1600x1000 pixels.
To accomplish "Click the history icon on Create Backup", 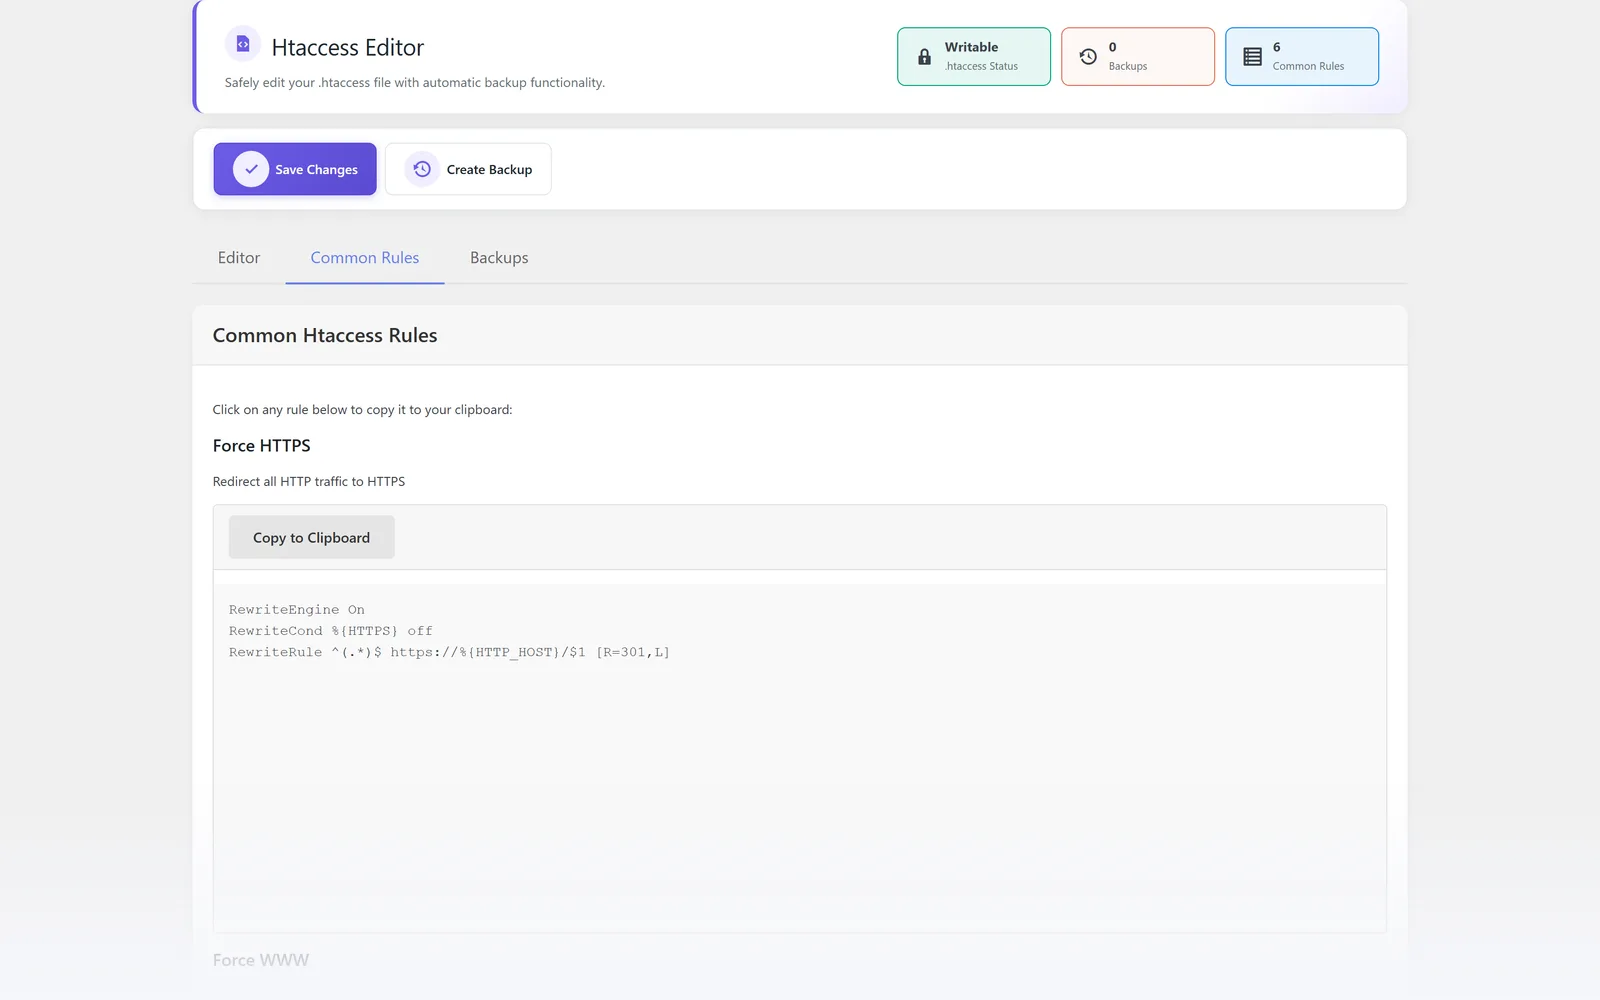I will click(x=422, y=169).
